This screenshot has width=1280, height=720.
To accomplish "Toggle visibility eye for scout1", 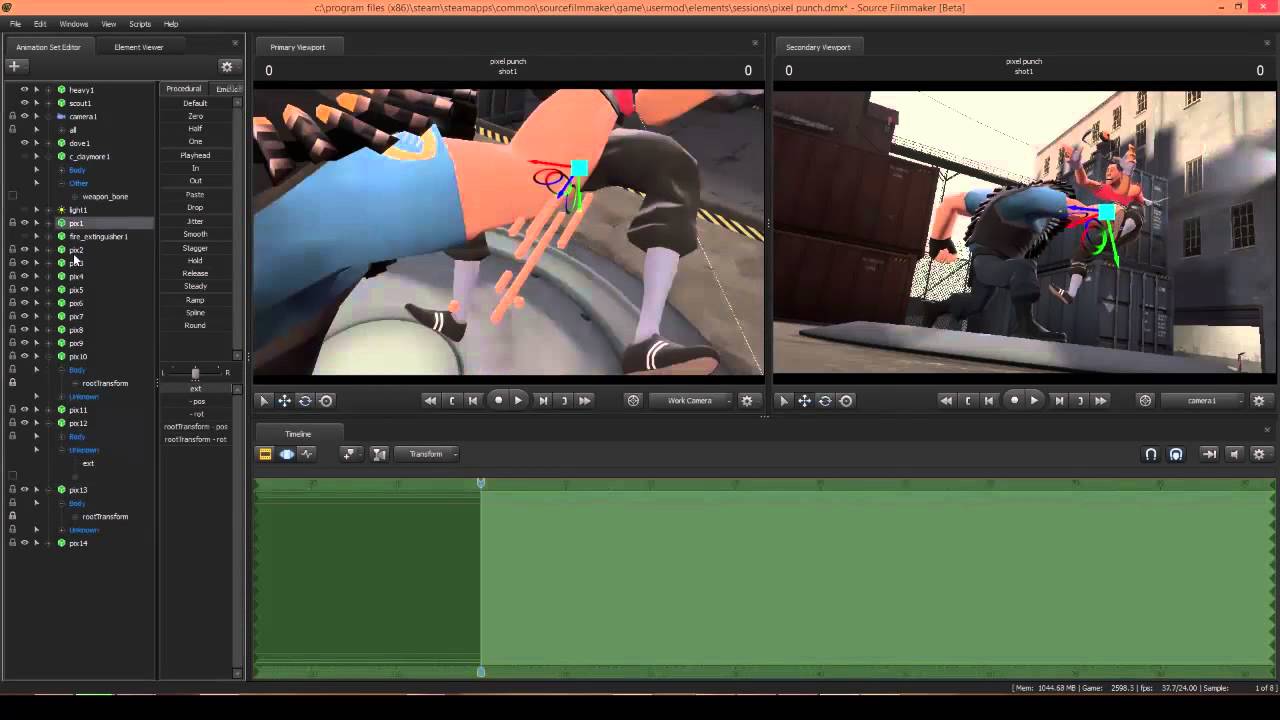I will point(24,103).
